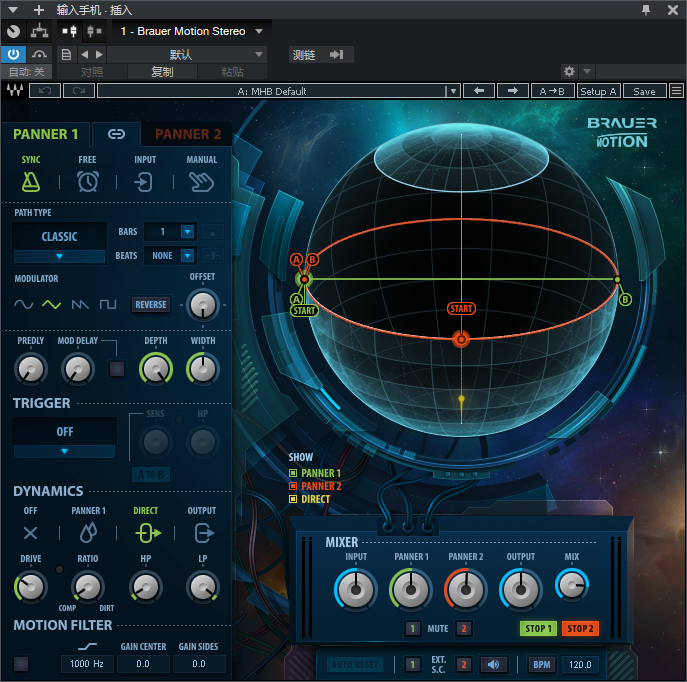The height and width of the screenshot is (682, 687).
Task: Click the Setup A button
Action: (598, 91)
